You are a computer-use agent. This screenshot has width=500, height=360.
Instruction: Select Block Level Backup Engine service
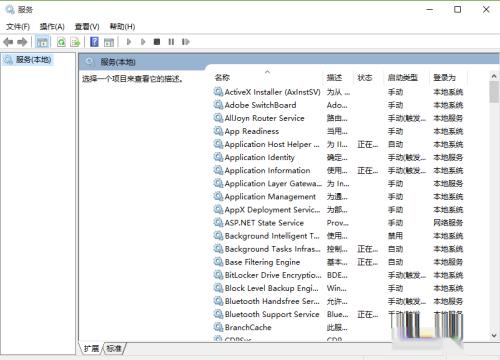click(x=338, y=288)
